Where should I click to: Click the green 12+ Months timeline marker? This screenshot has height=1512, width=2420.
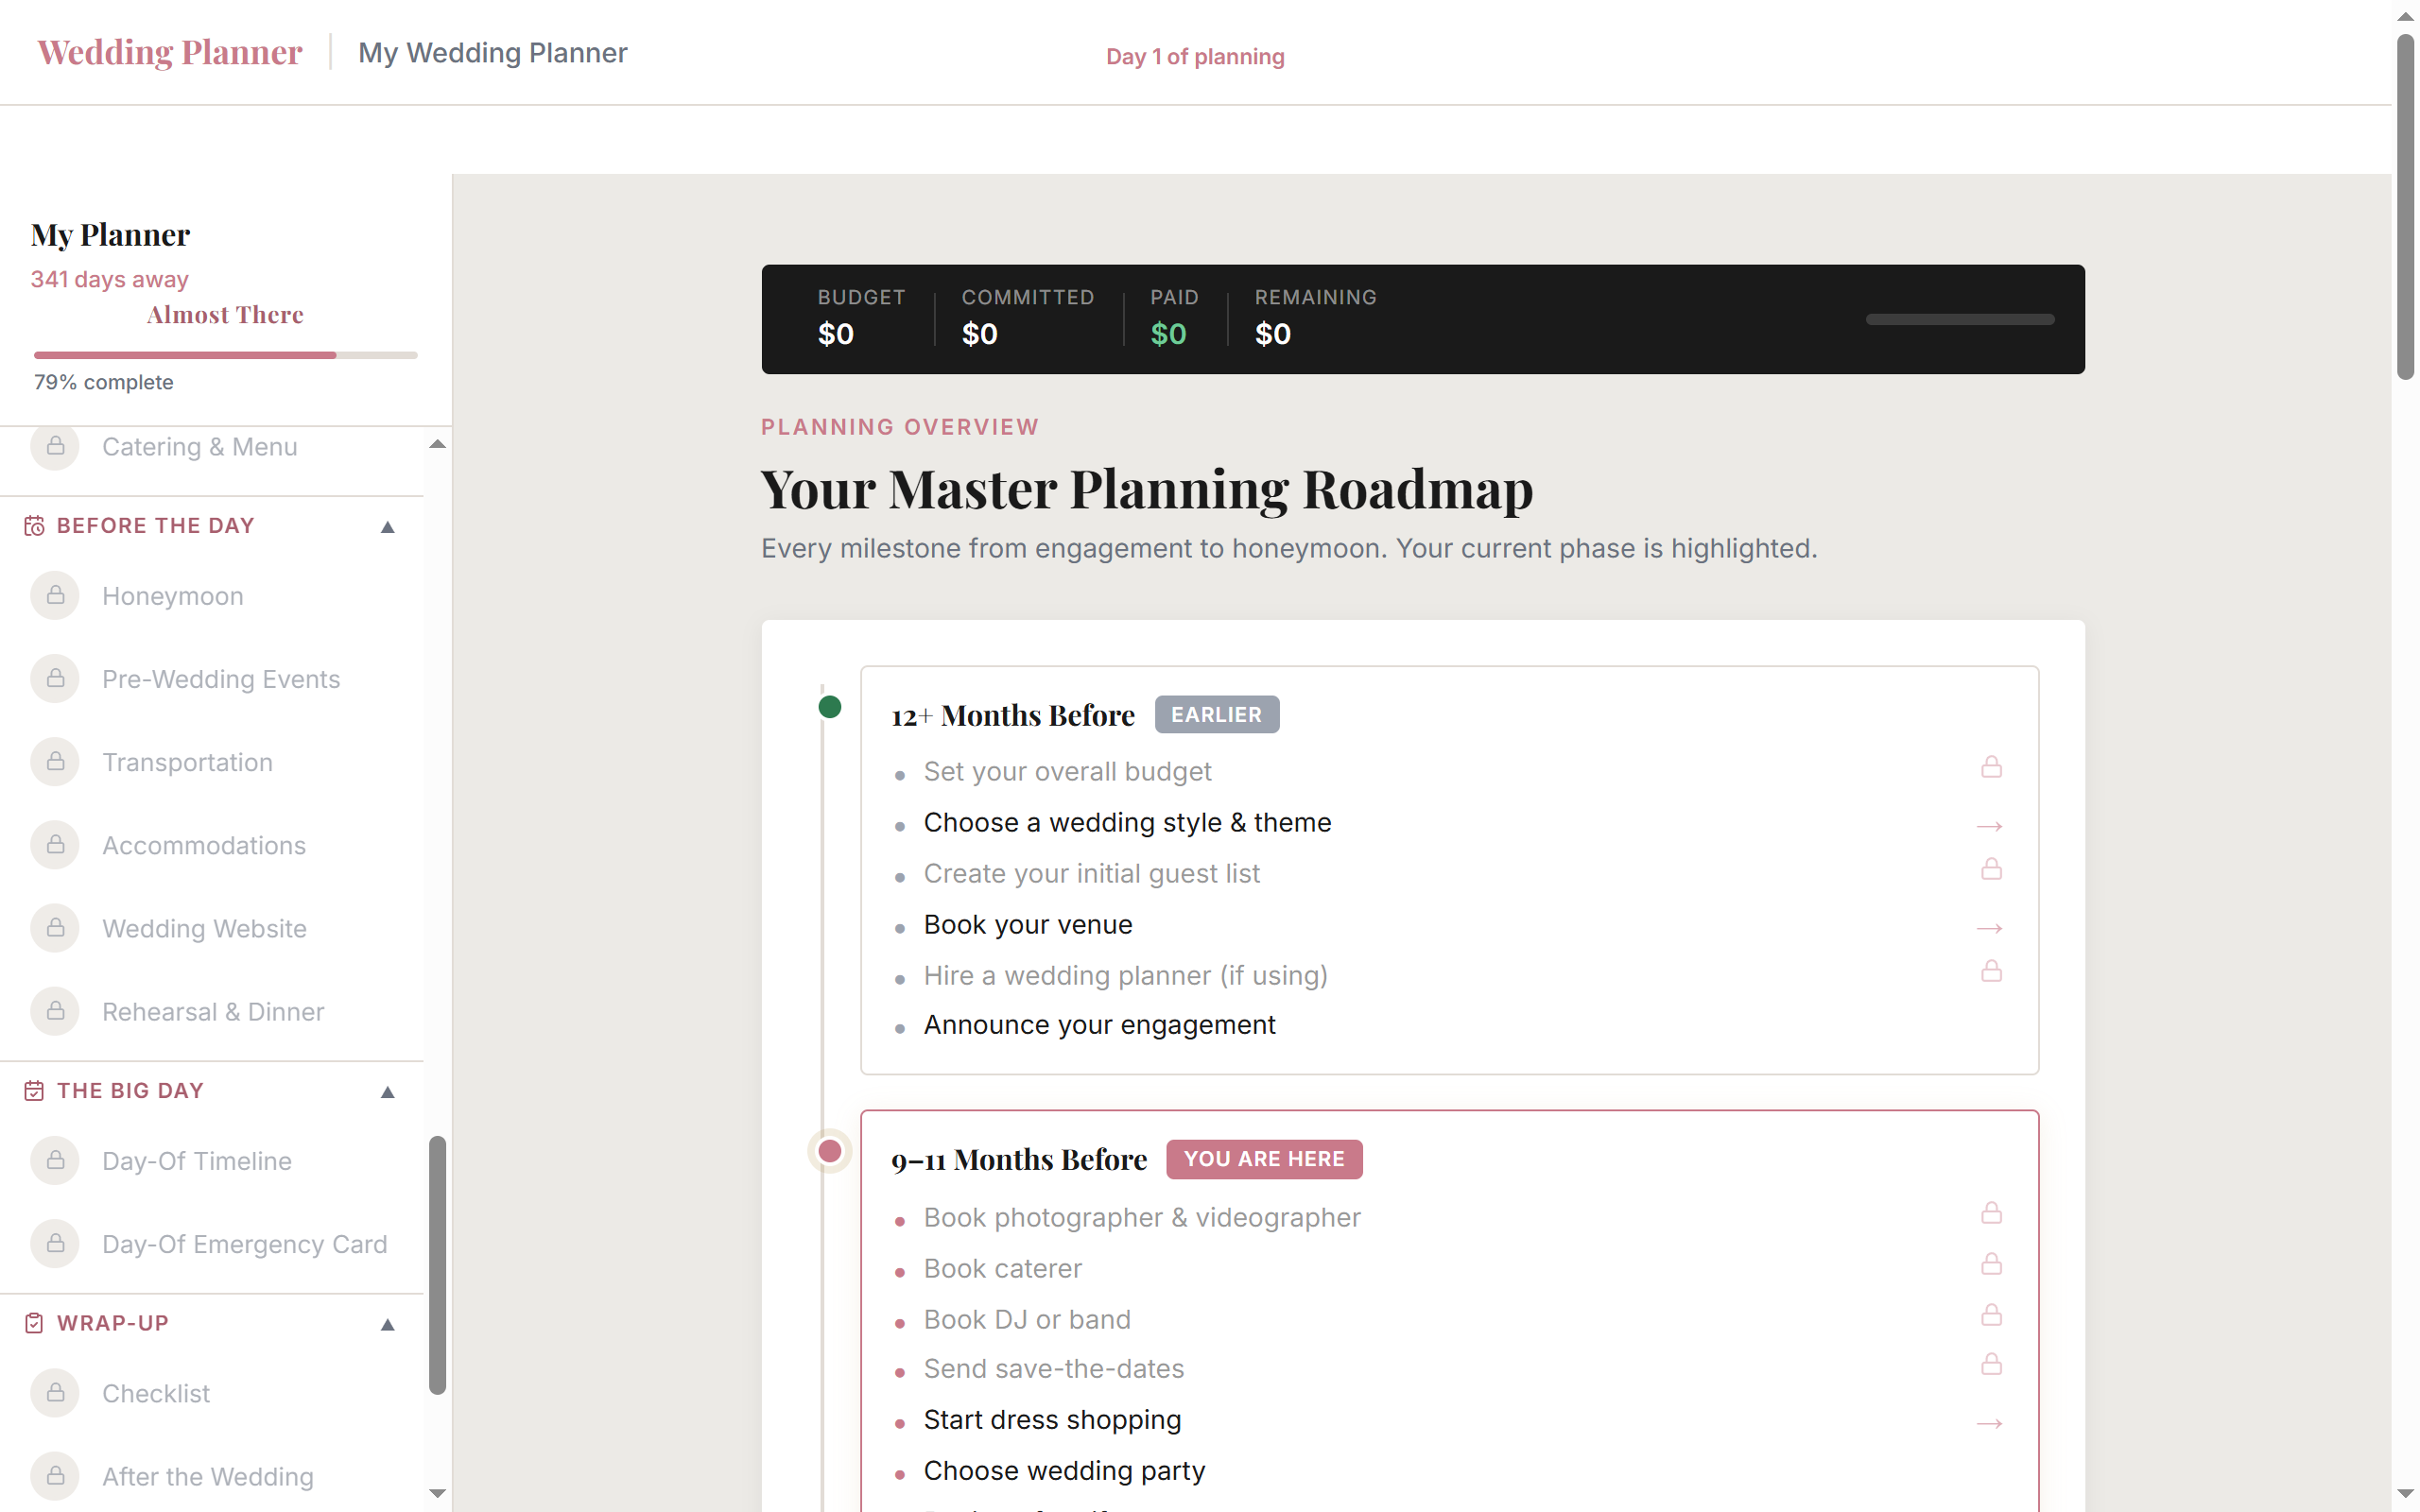[x=829, y=707]
